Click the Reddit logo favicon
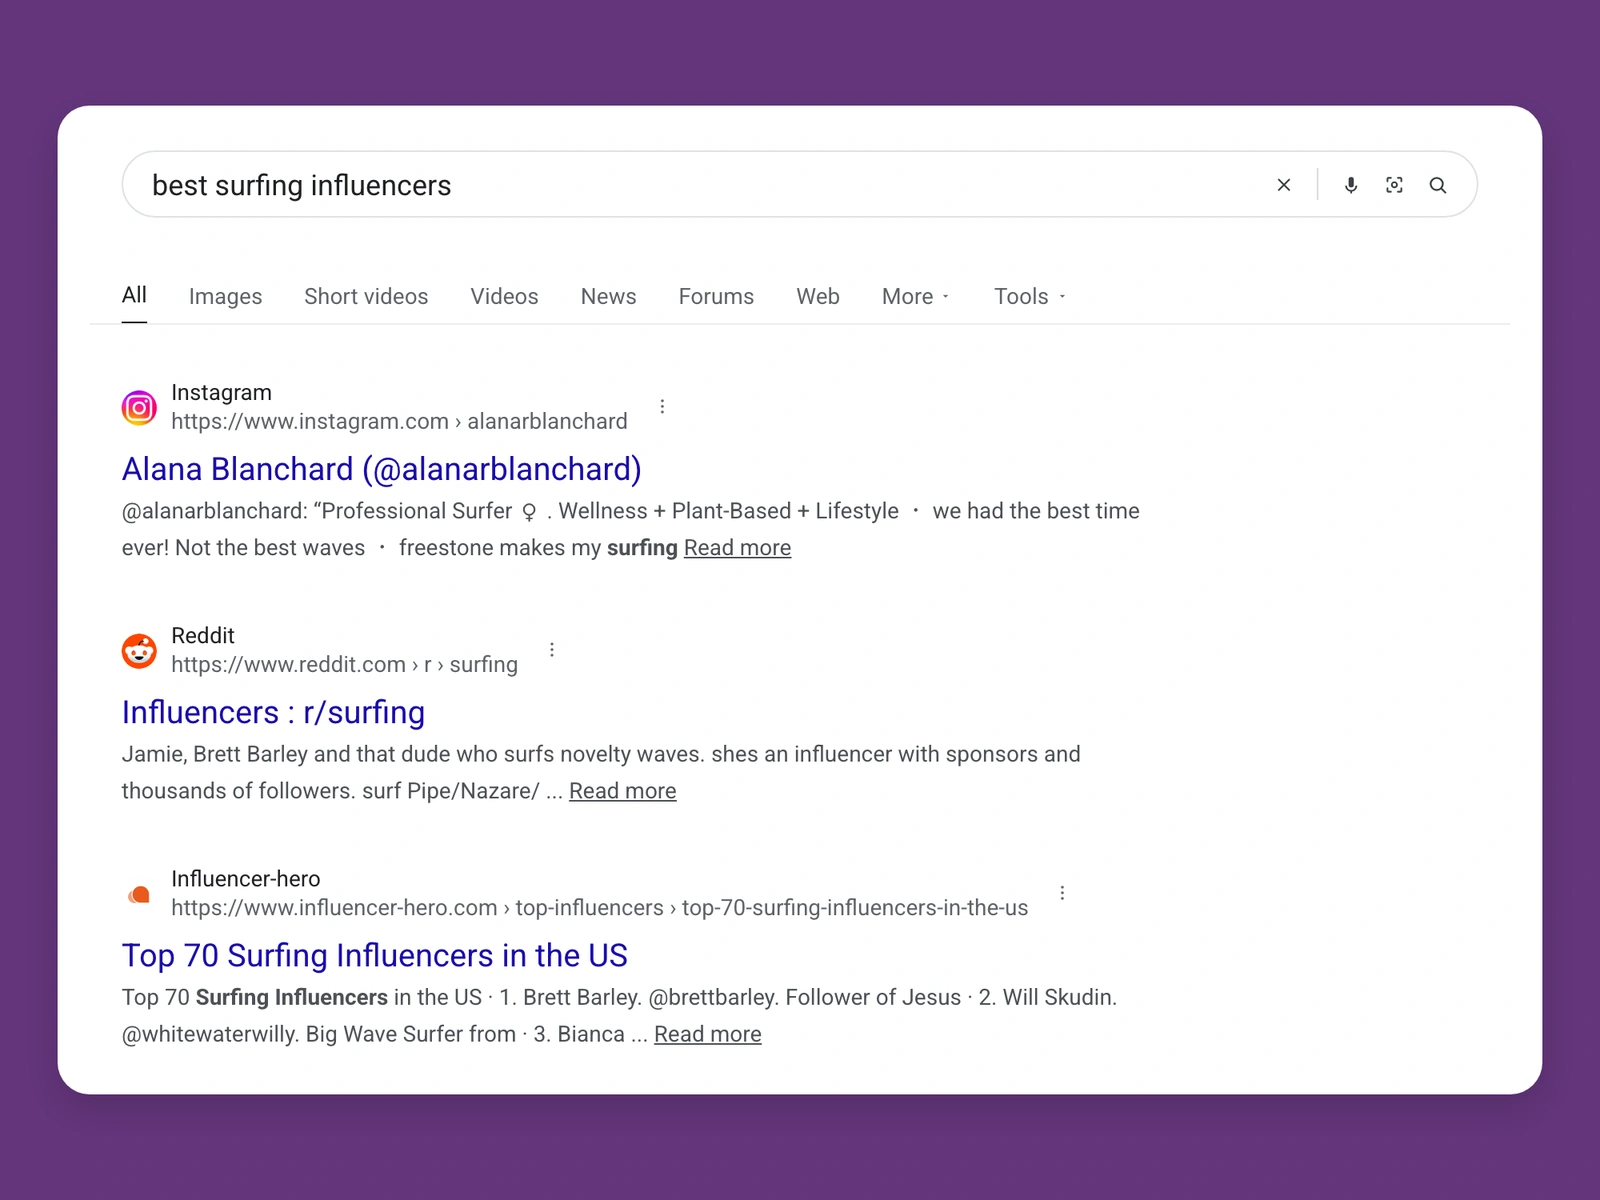Viewport: 1600px width, 1200px height. tap(139, 650)
